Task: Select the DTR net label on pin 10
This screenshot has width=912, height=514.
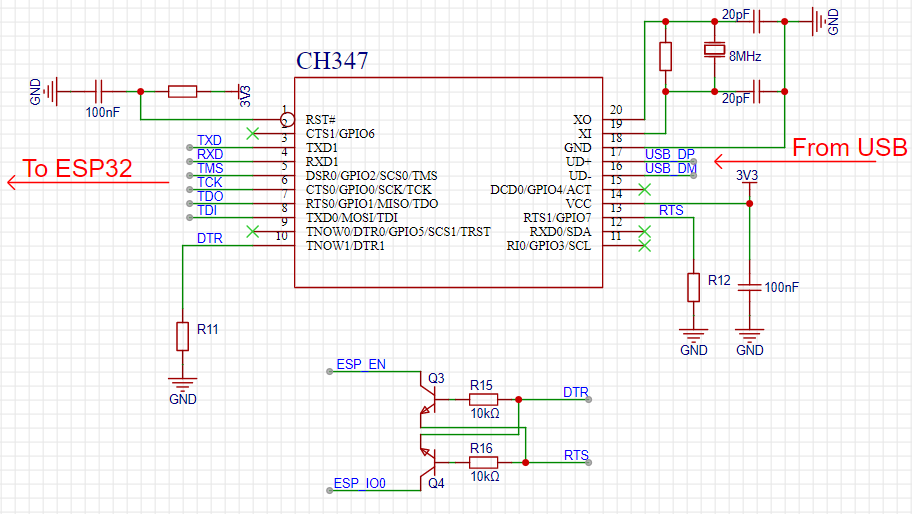Action: 210,238
